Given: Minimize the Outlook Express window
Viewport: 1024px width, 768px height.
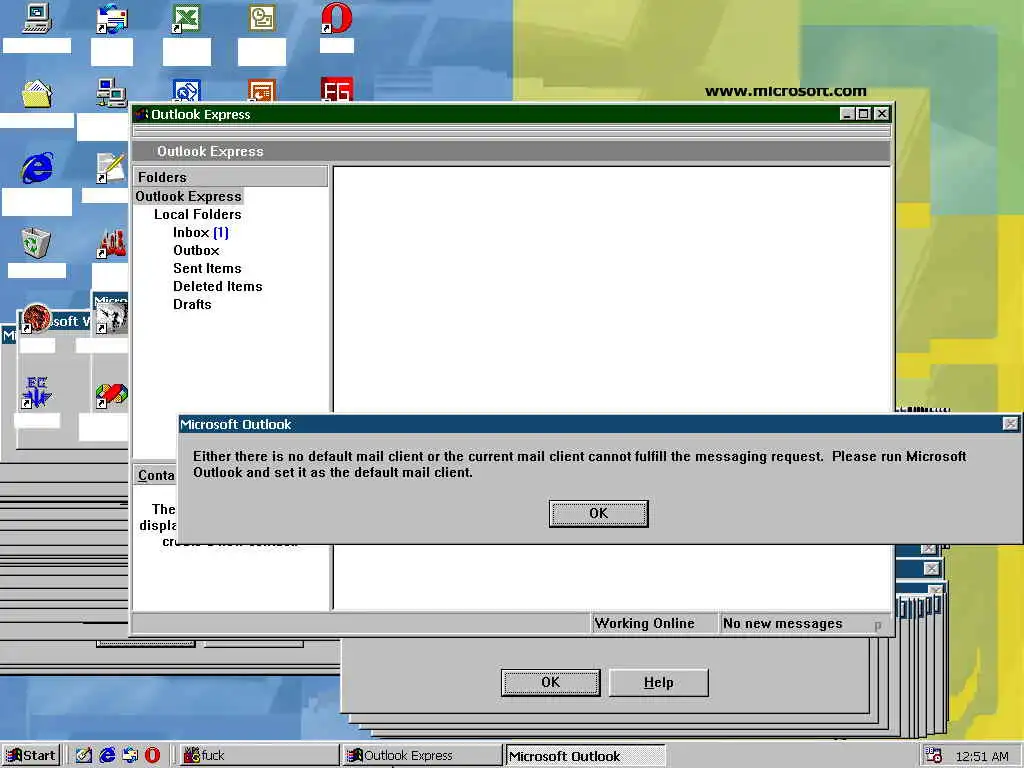Looking at the screenshot, I should 847,114.
